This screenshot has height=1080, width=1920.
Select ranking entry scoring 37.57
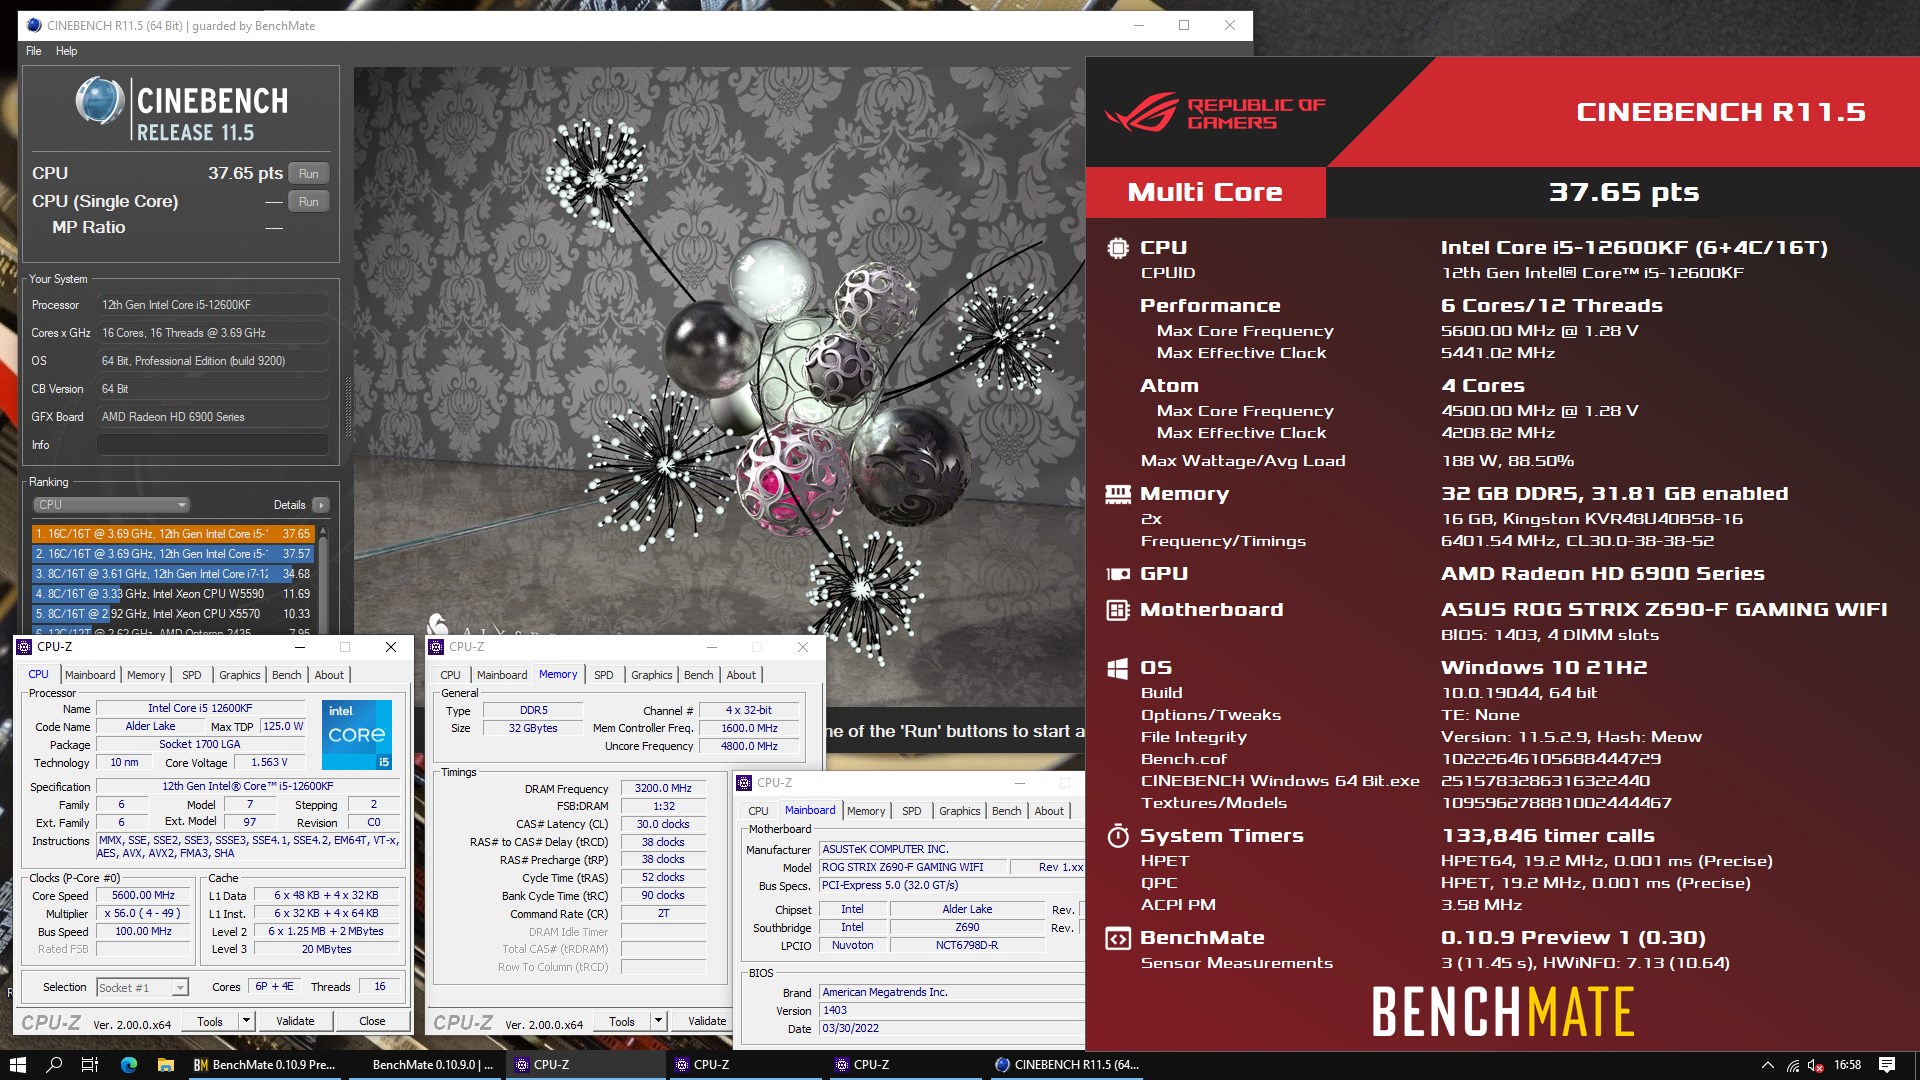(173, 554)
